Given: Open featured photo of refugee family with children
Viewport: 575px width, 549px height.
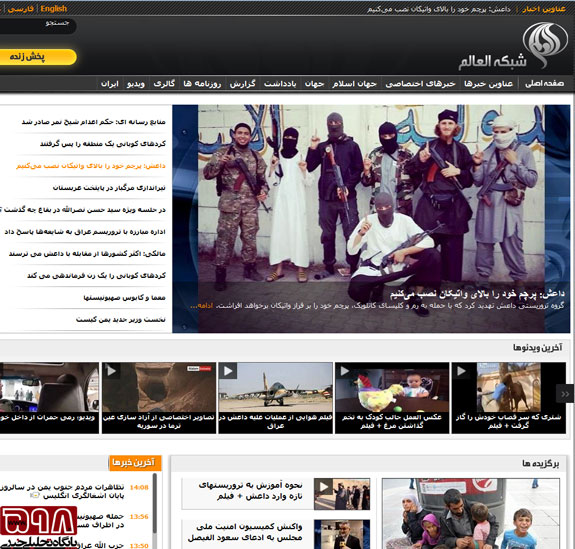Looking at the screenshot, I should click(471, 513).
